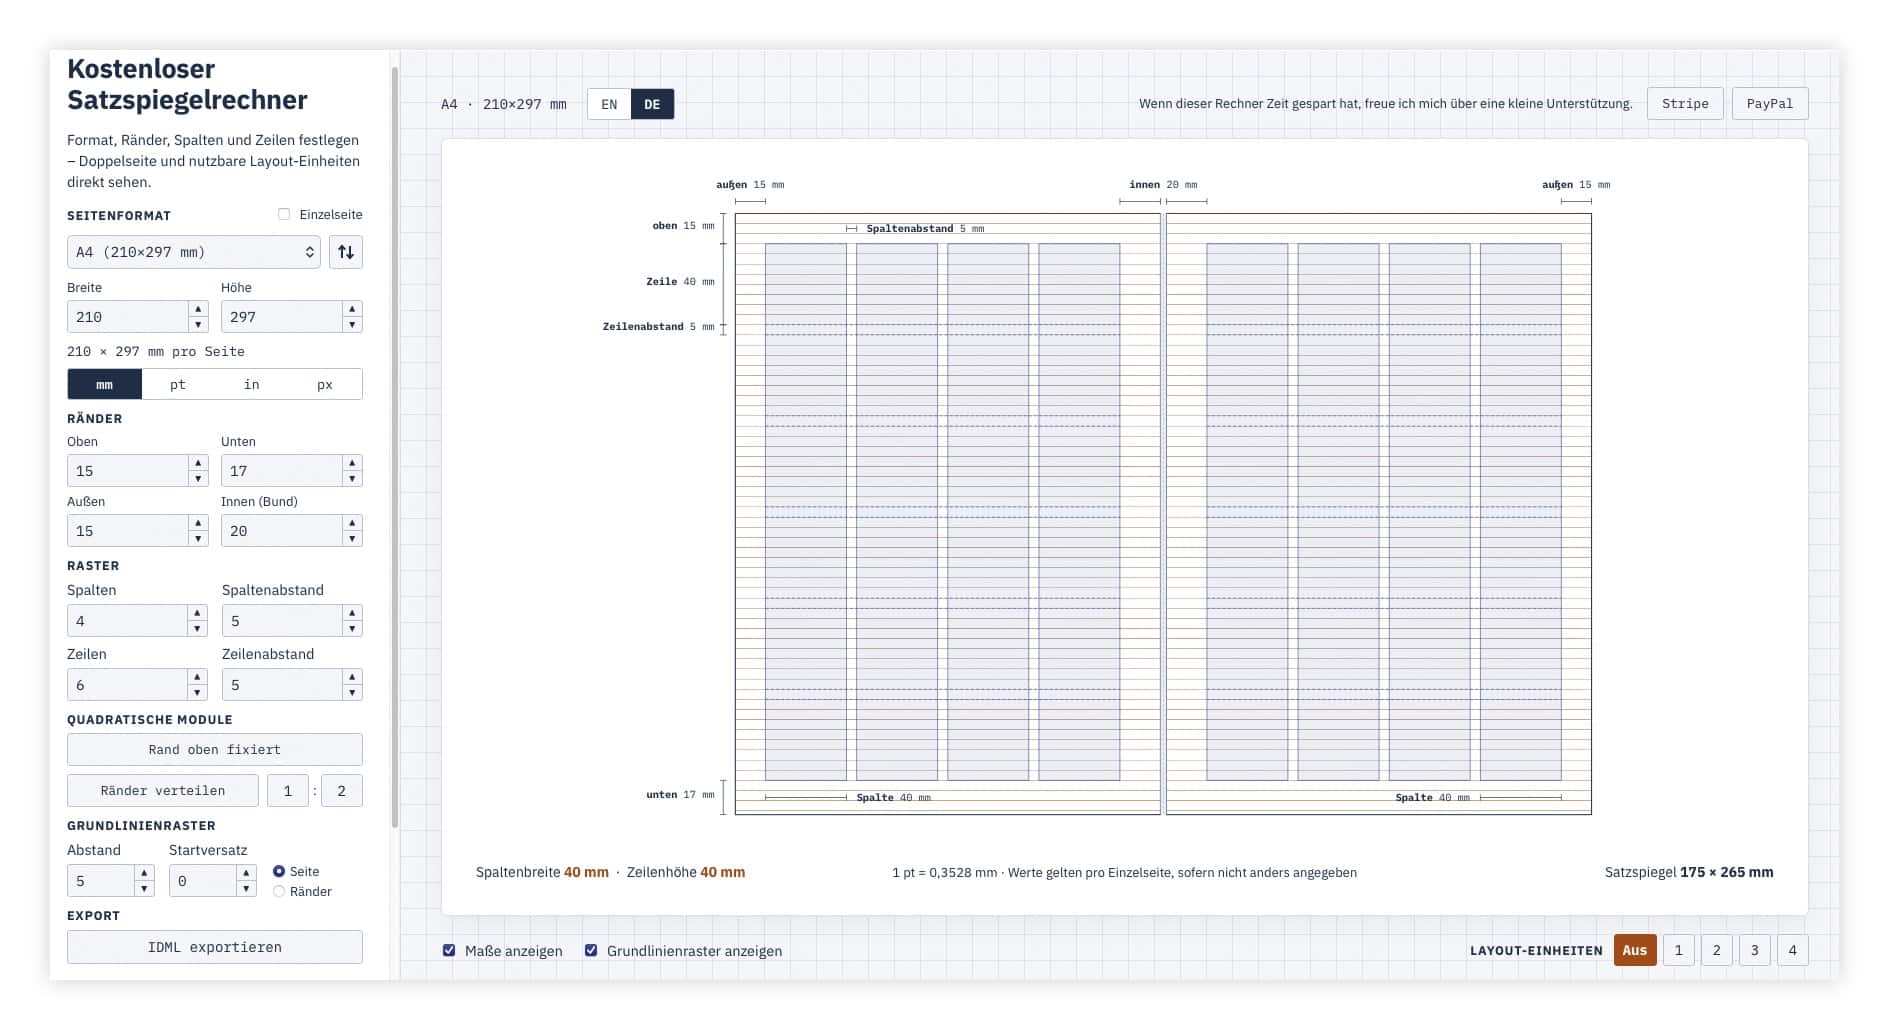Set layout units to 2
Screen dimensions: 1889x1030
pyautogui.click(x=1717, y=950)
